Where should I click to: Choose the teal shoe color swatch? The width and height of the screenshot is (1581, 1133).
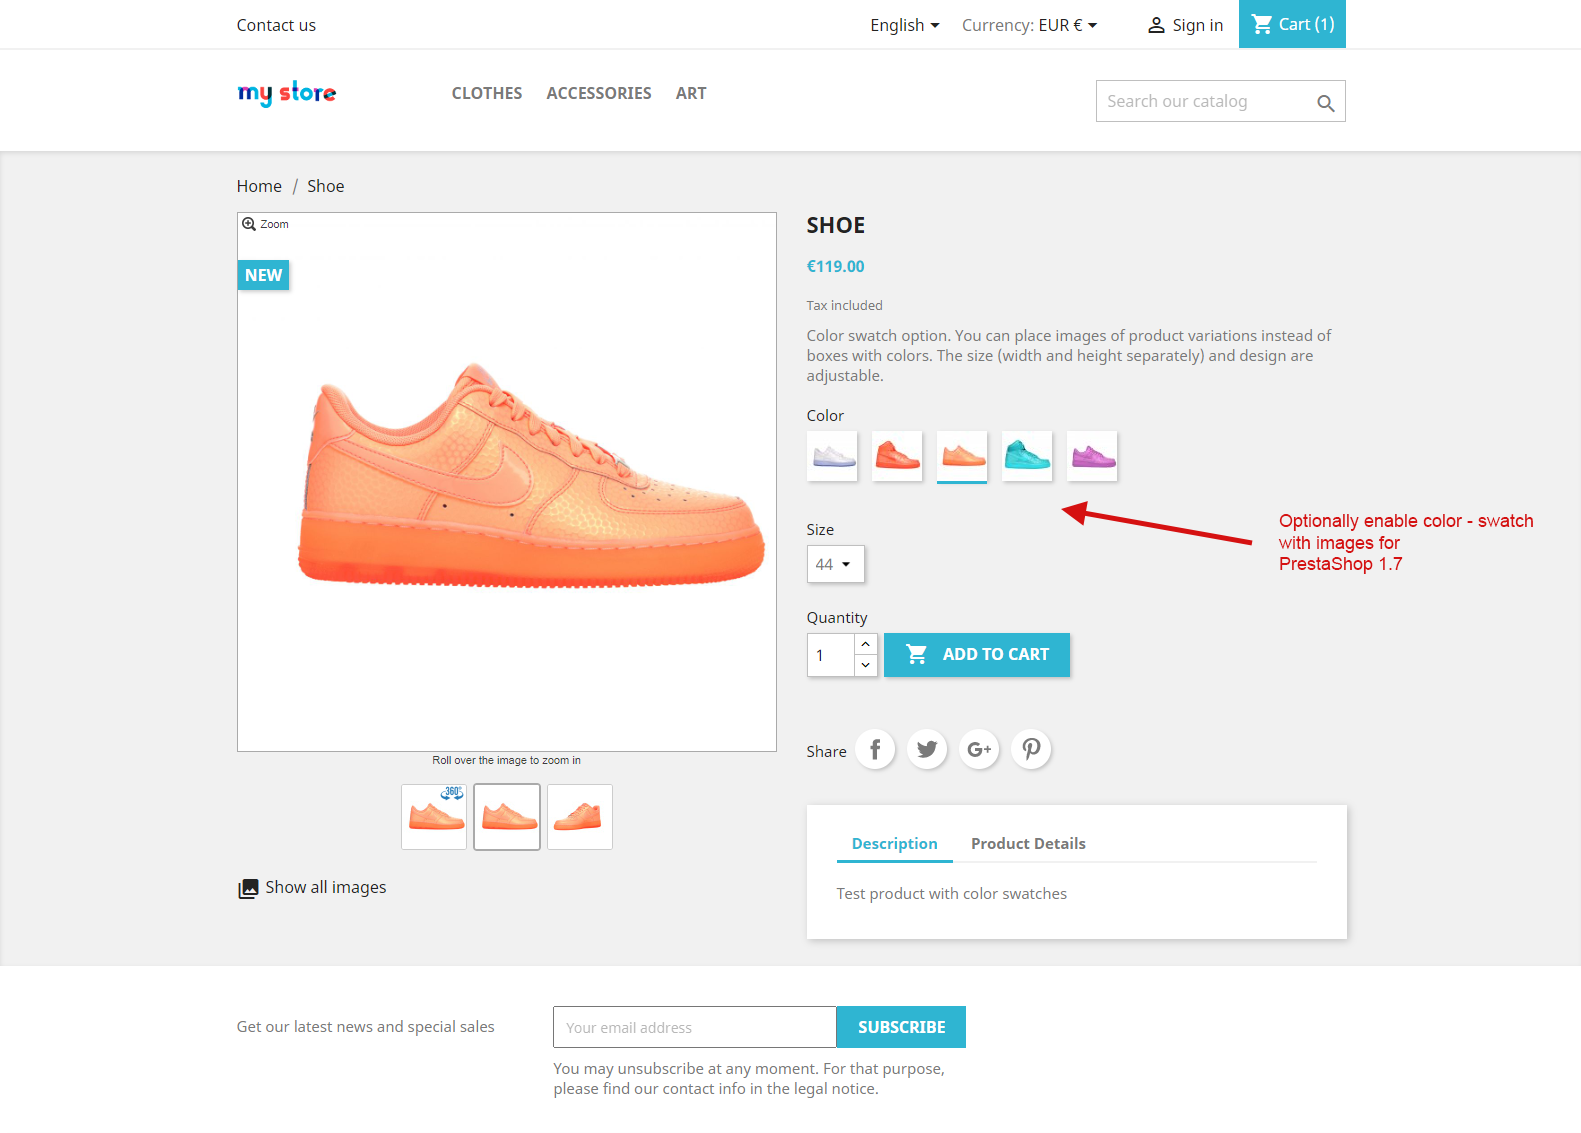tap(1027, 456)
